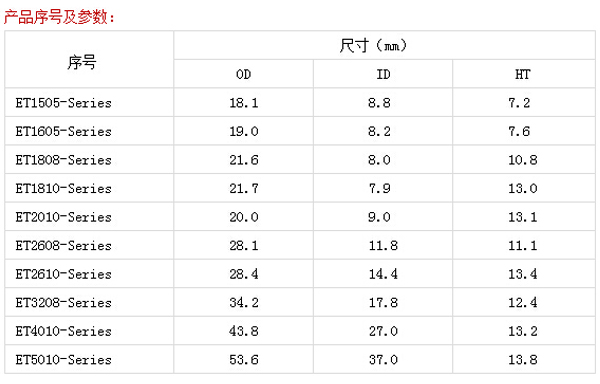
Task: Click the 序号 column header
Action: pyautogui.click(x=82, y=62)
